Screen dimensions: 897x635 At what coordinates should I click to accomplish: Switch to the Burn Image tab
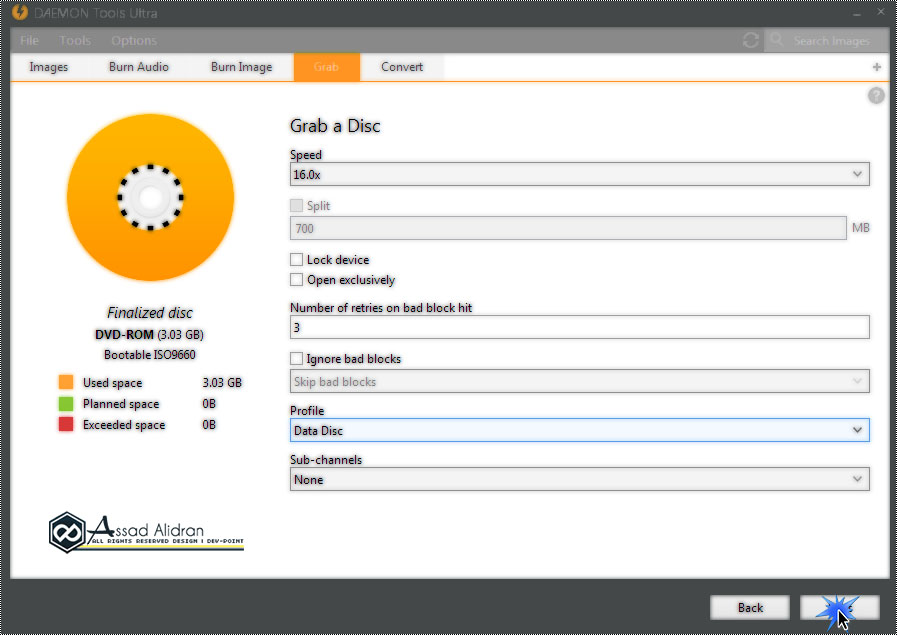[241, 67]
